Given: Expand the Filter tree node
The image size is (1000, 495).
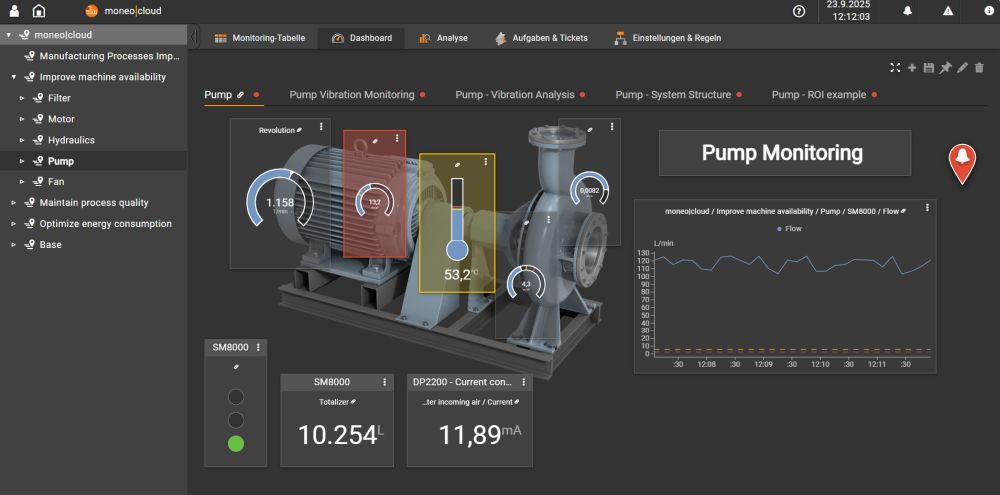Looking at the screenshot, I should (x=22, y=98).
